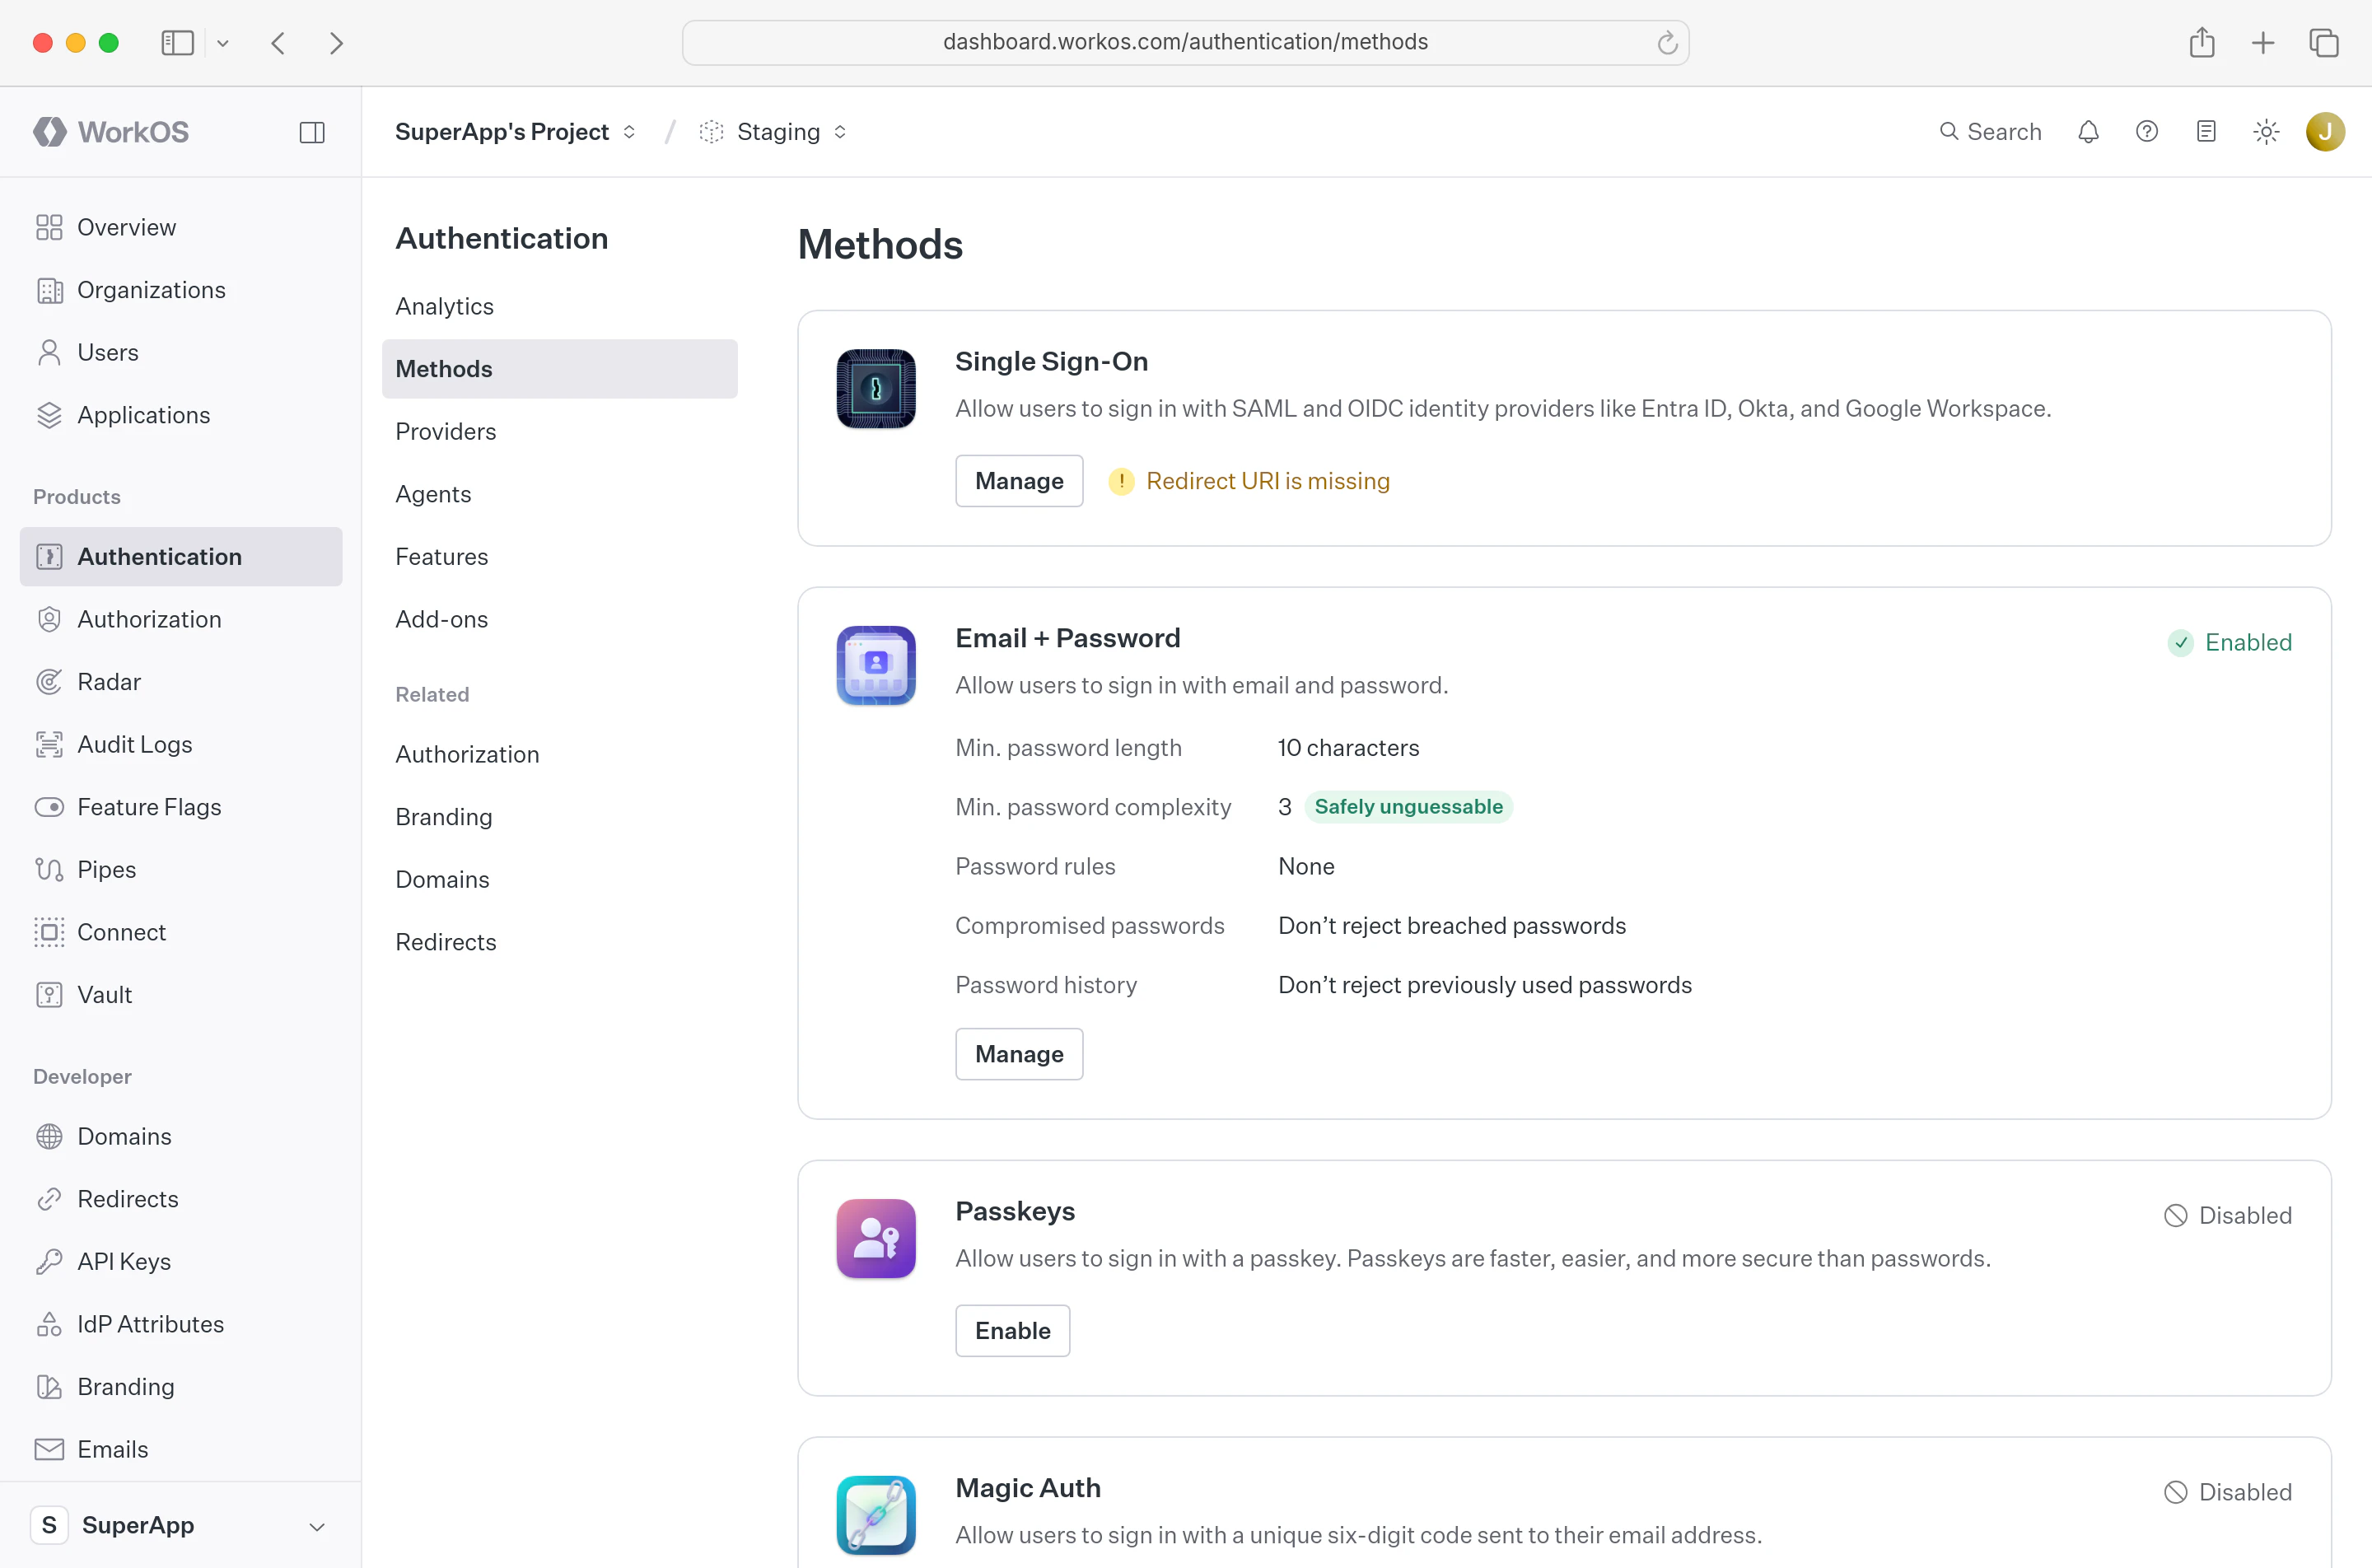Open Analytics sub-tab
The image size is (2372, 1568).
click(560, 306)
